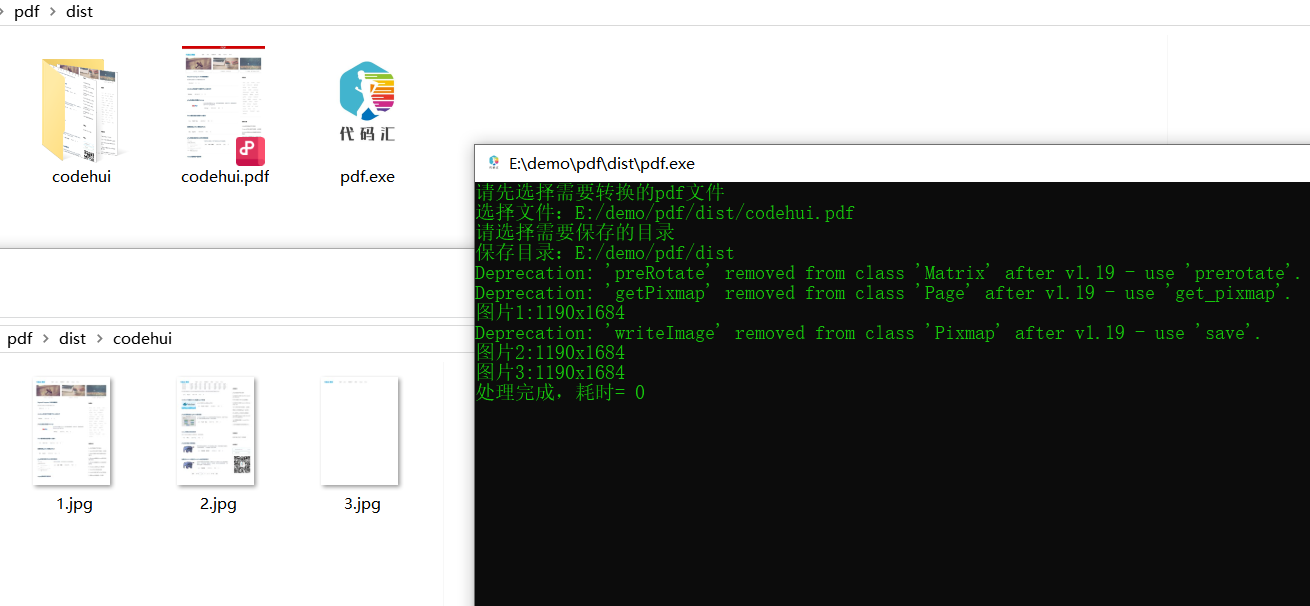
Task: Expand the chevron before the codehui breadcrumb
Action: (102, 338)
